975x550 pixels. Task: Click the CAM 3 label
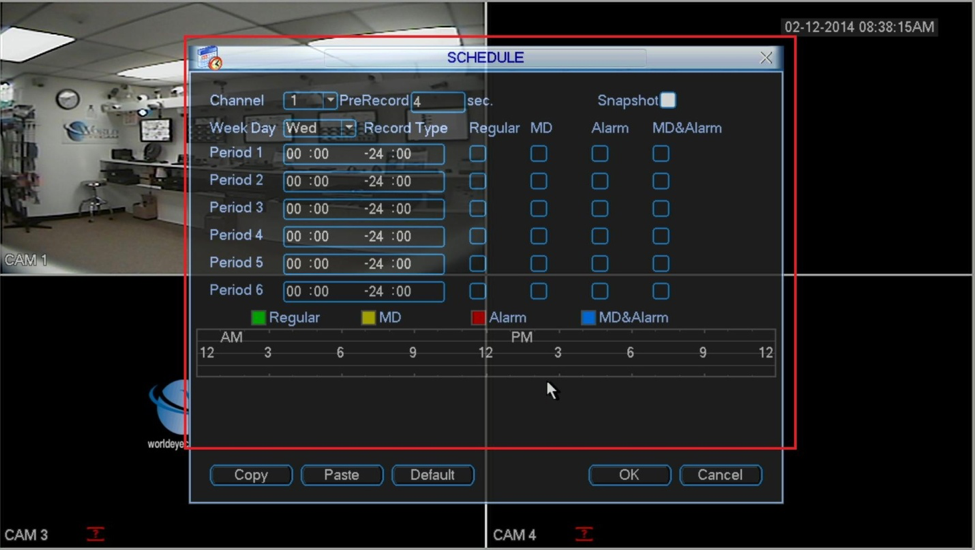pyautogui.click(x=25, y=535)
